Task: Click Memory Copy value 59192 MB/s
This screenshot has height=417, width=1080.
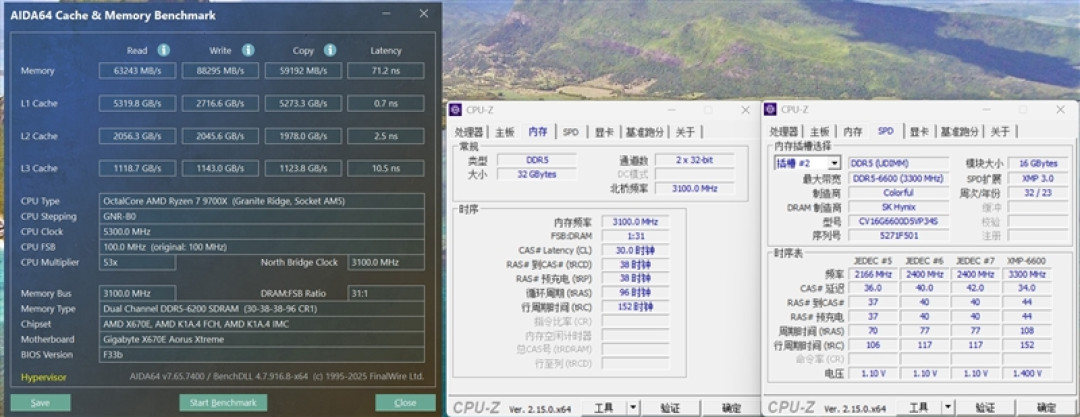Action: tap(303, 71)
